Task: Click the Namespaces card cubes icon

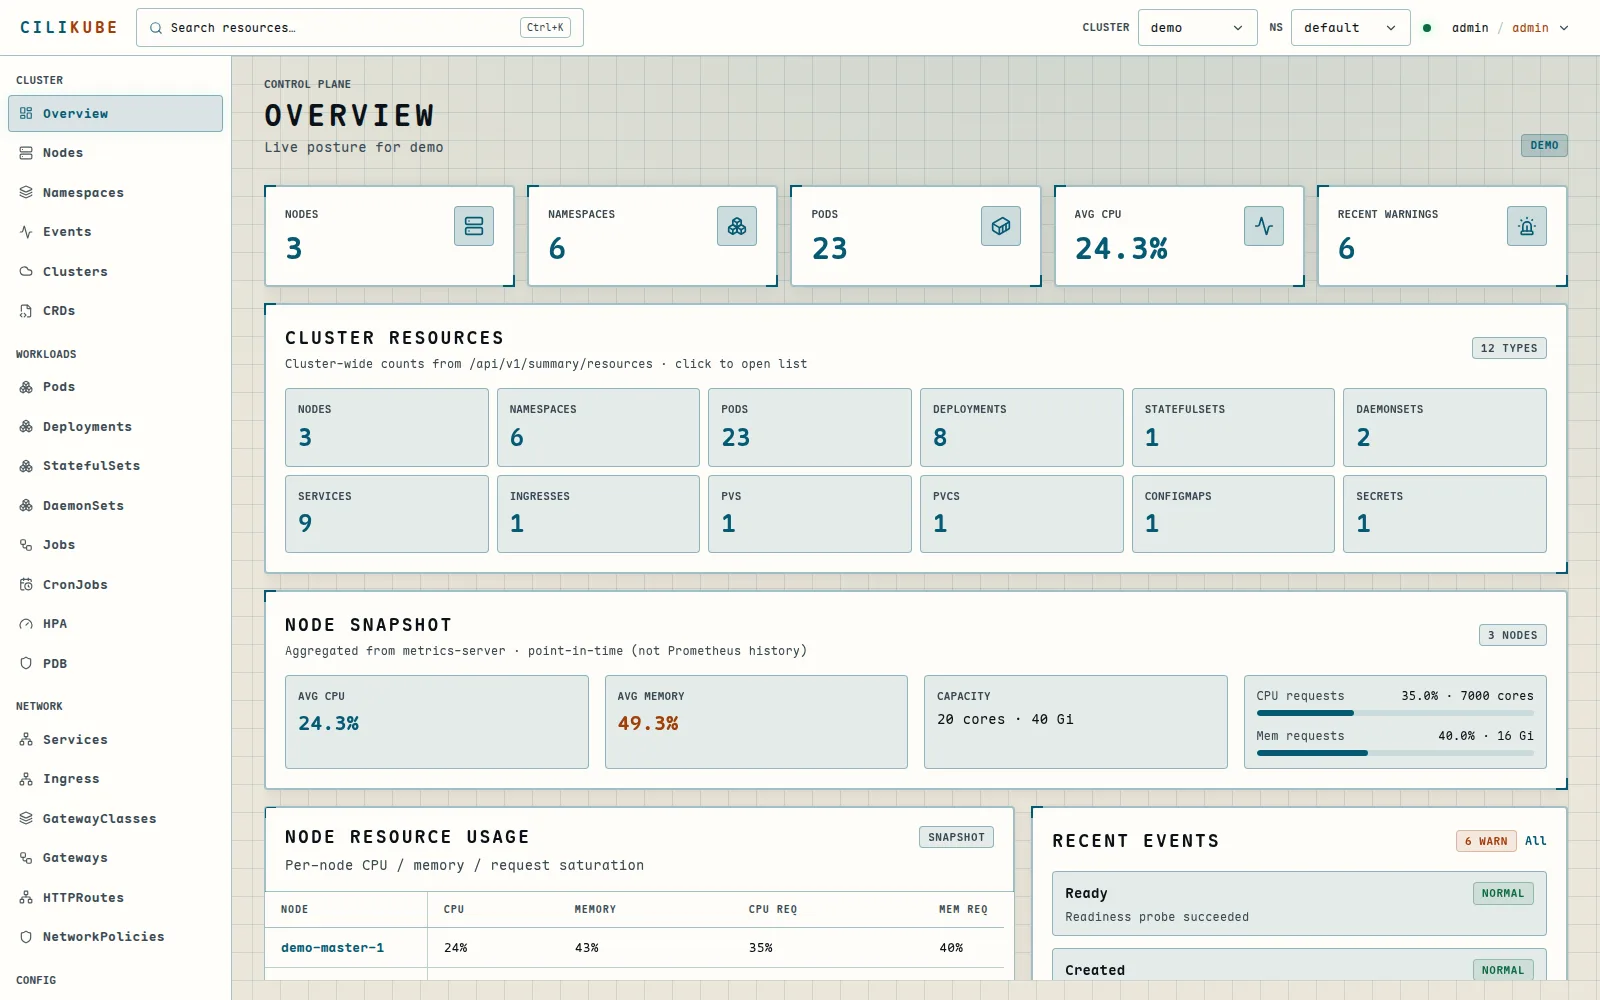Action: tap(737, 226)
